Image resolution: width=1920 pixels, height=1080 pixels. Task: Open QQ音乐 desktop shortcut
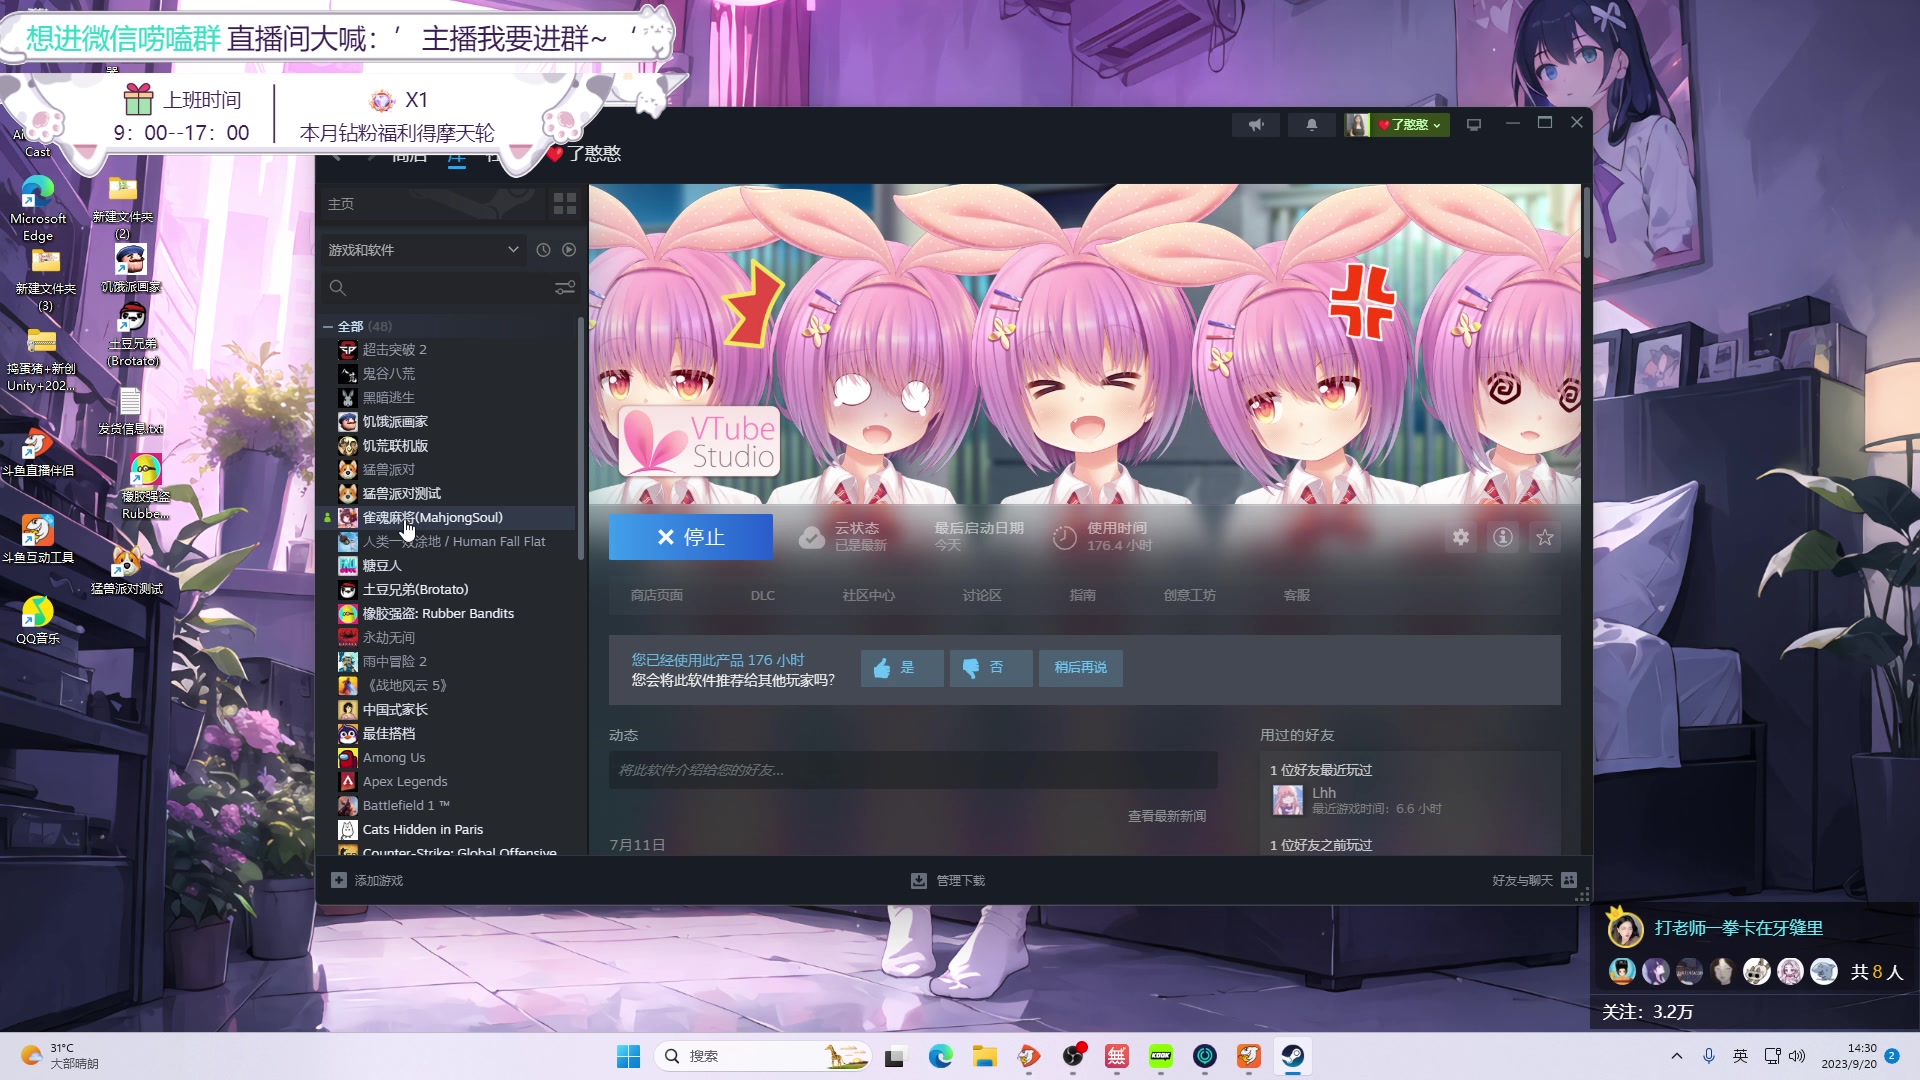(x=38, y=620)
